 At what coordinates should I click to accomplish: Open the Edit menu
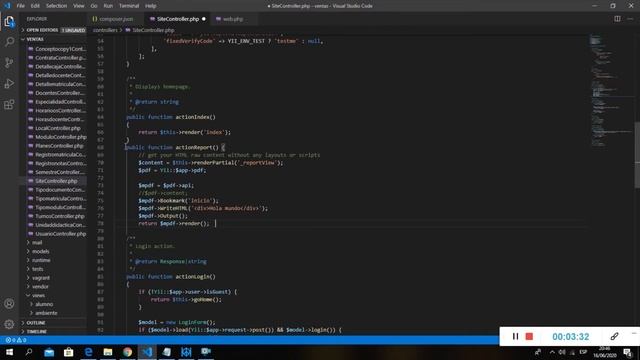coord(35,6)
